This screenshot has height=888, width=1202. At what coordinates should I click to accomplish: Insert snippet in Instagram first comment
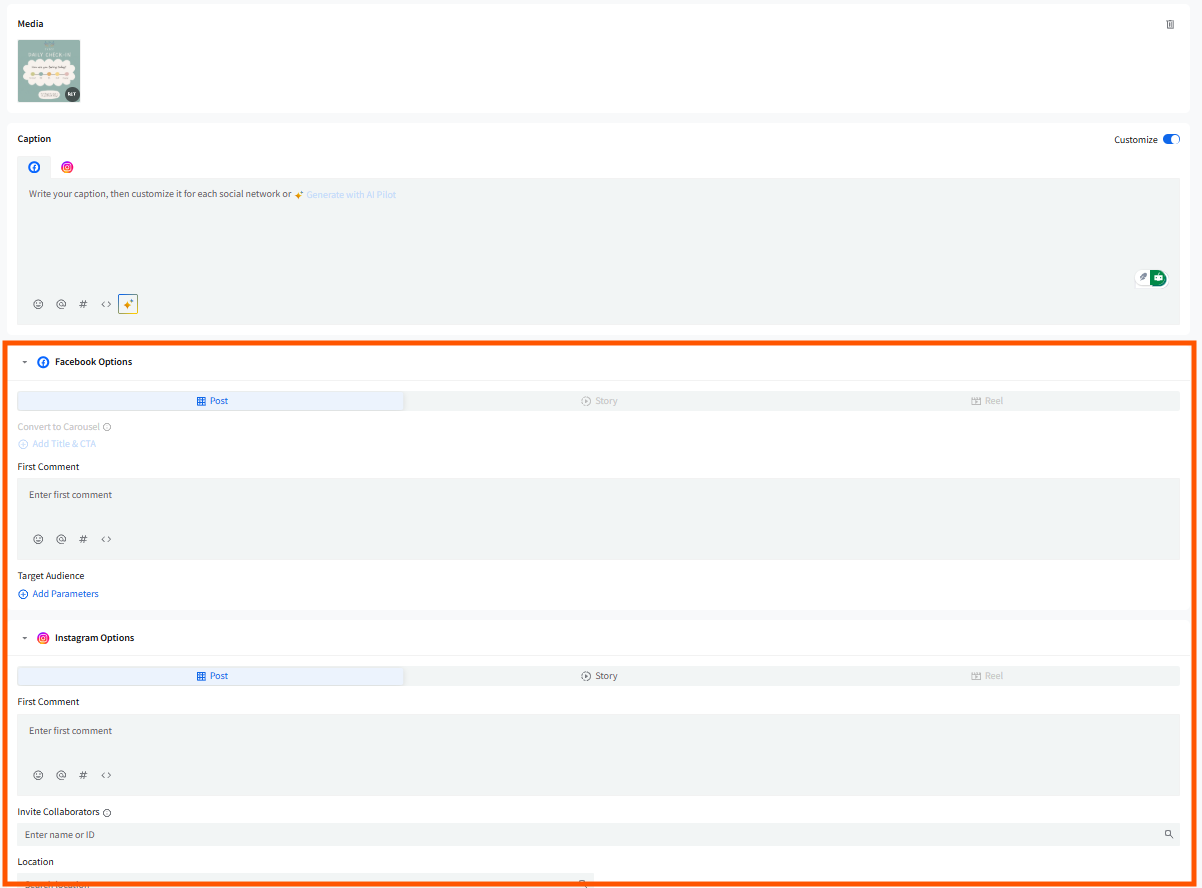pos(106,775)
